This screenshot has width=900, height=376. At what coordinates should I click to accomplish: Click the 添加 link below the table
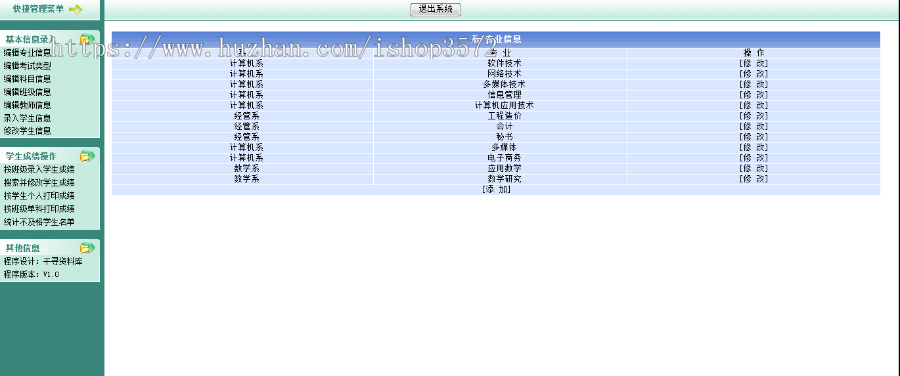(x=496, y=189)
